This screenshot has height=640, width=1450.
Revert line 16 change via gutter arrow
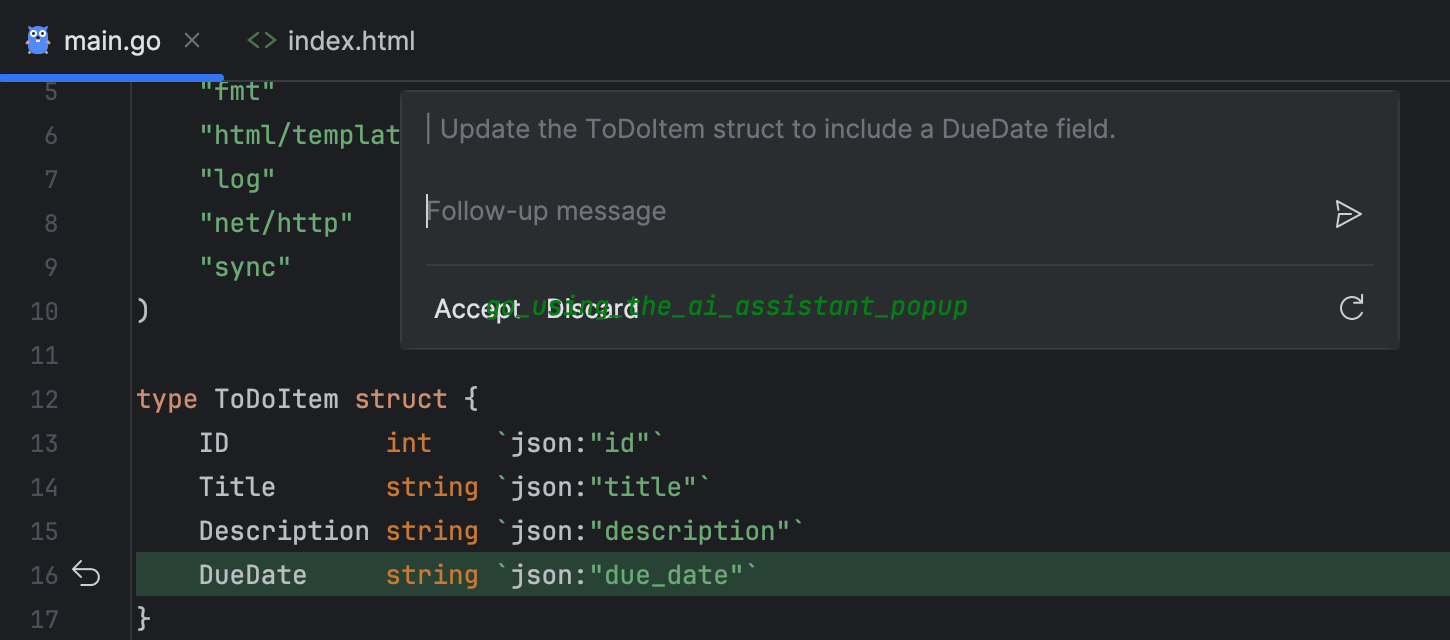coord(86,574)
